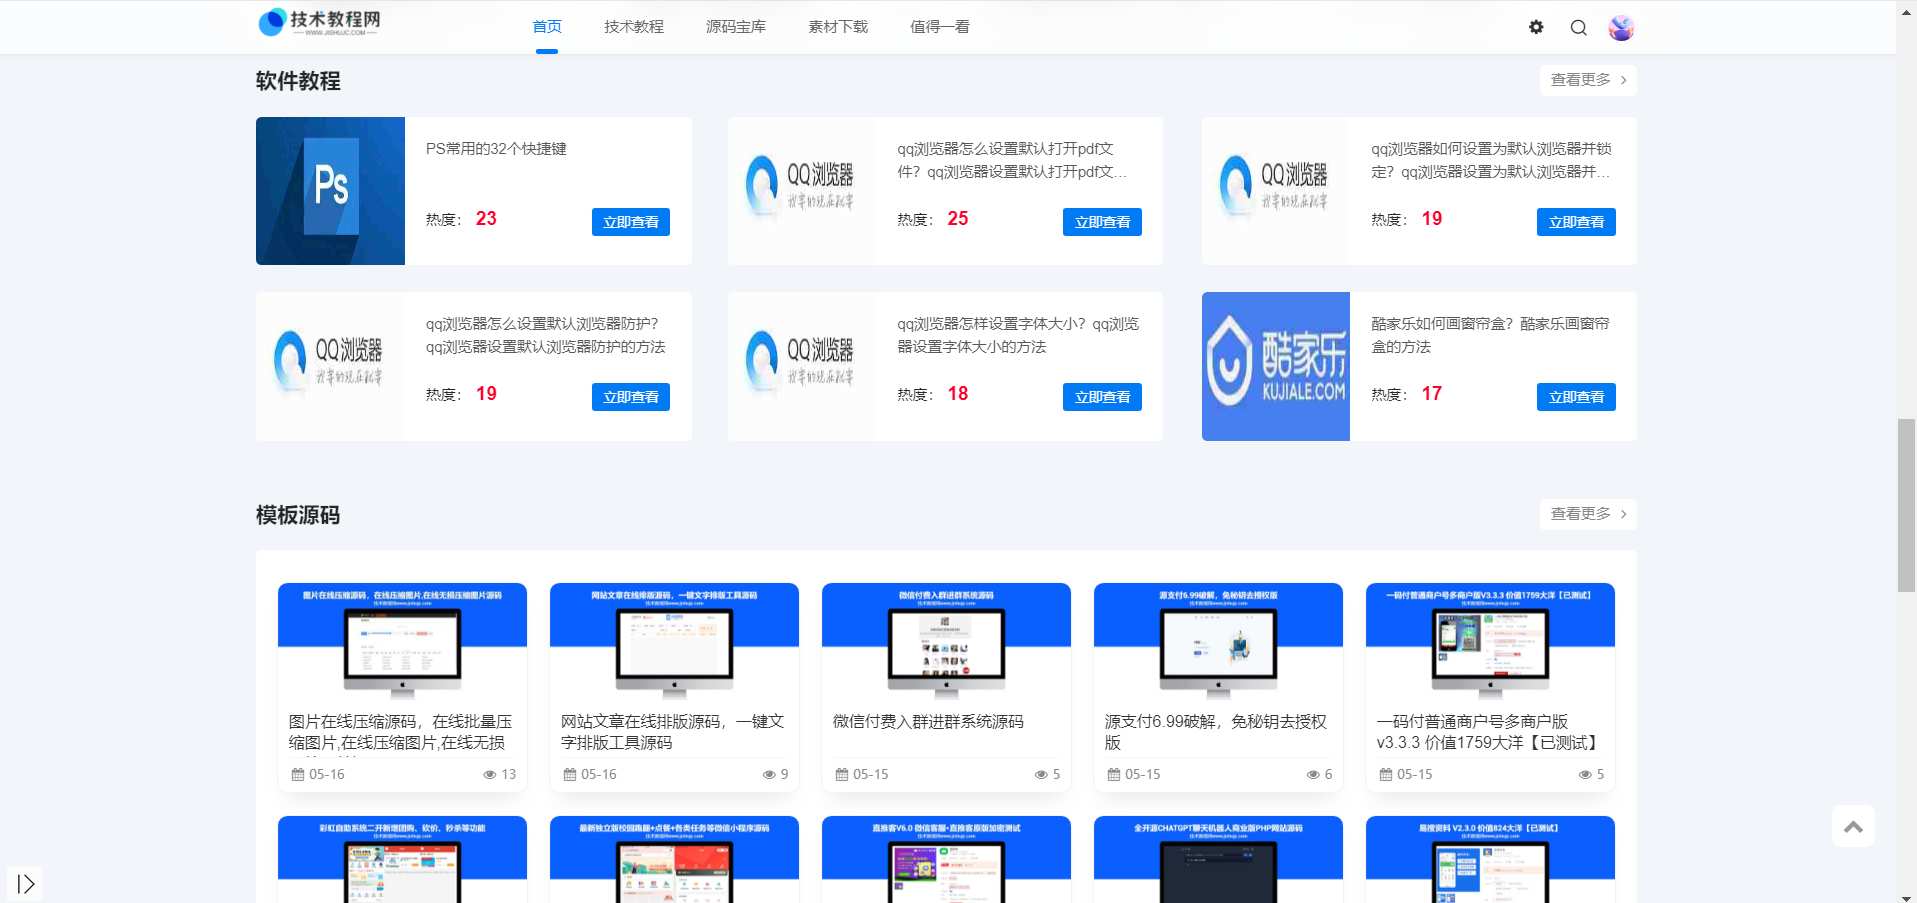Open the 技术教程 menu item
1917x903 pixels.
click(633, 27)
